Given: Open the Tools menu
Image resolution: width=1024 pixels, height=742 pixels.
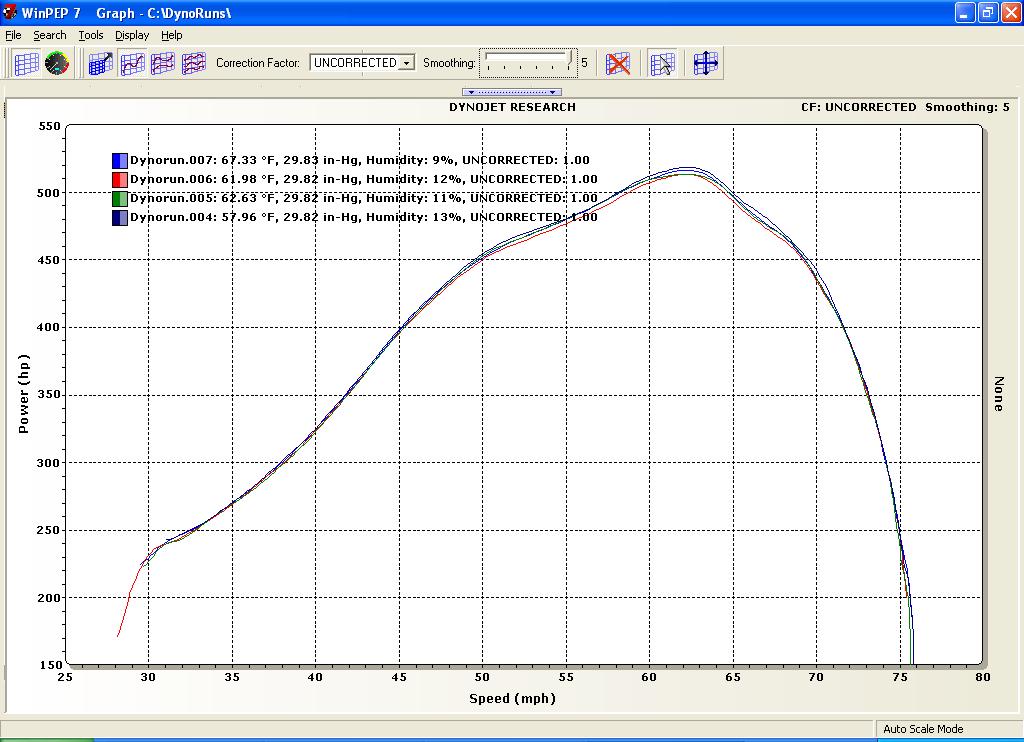Looking at the screenshot, I should [x=91, y=35].
